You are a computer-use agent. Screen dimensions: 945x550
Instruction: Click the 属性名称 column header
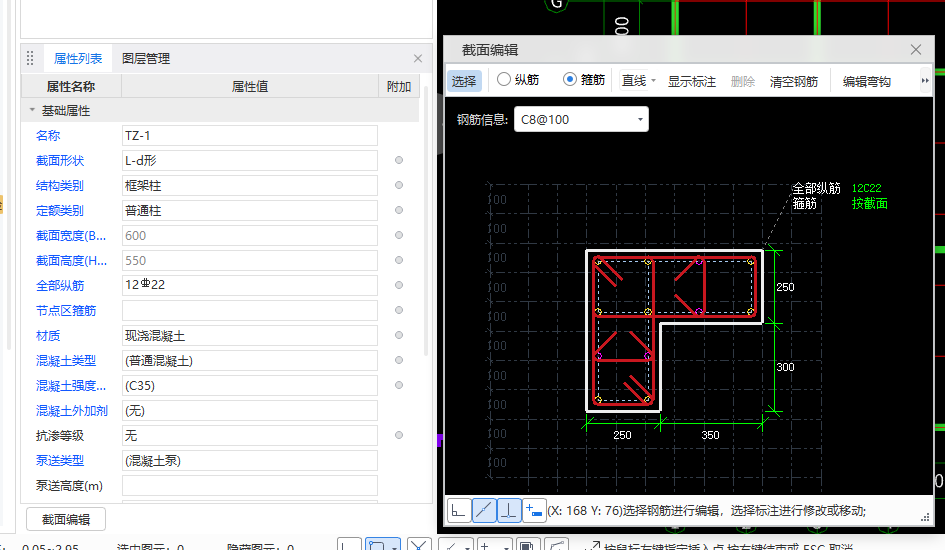tap(71, 86)
